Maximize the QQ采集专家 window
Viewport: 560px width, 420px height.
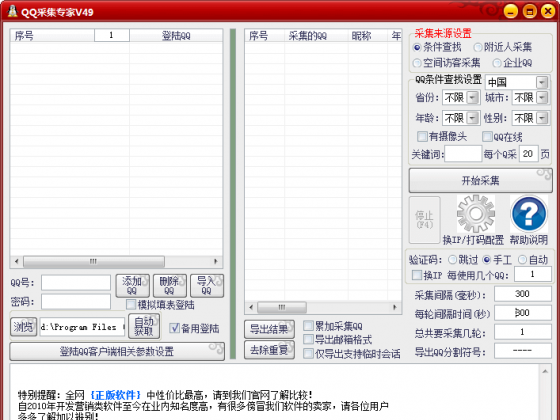tap(530, 11)
